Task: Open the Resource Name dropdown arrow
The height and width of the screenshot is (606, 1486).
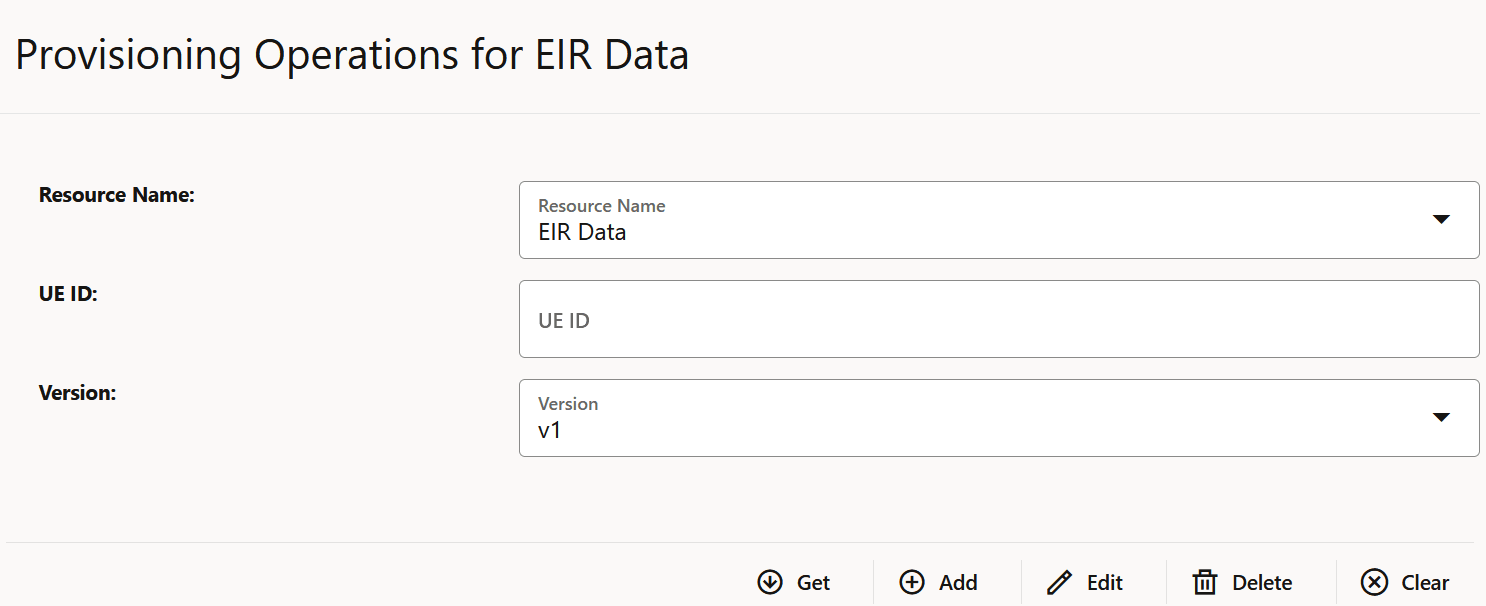Action: [x=1441, y=219]
